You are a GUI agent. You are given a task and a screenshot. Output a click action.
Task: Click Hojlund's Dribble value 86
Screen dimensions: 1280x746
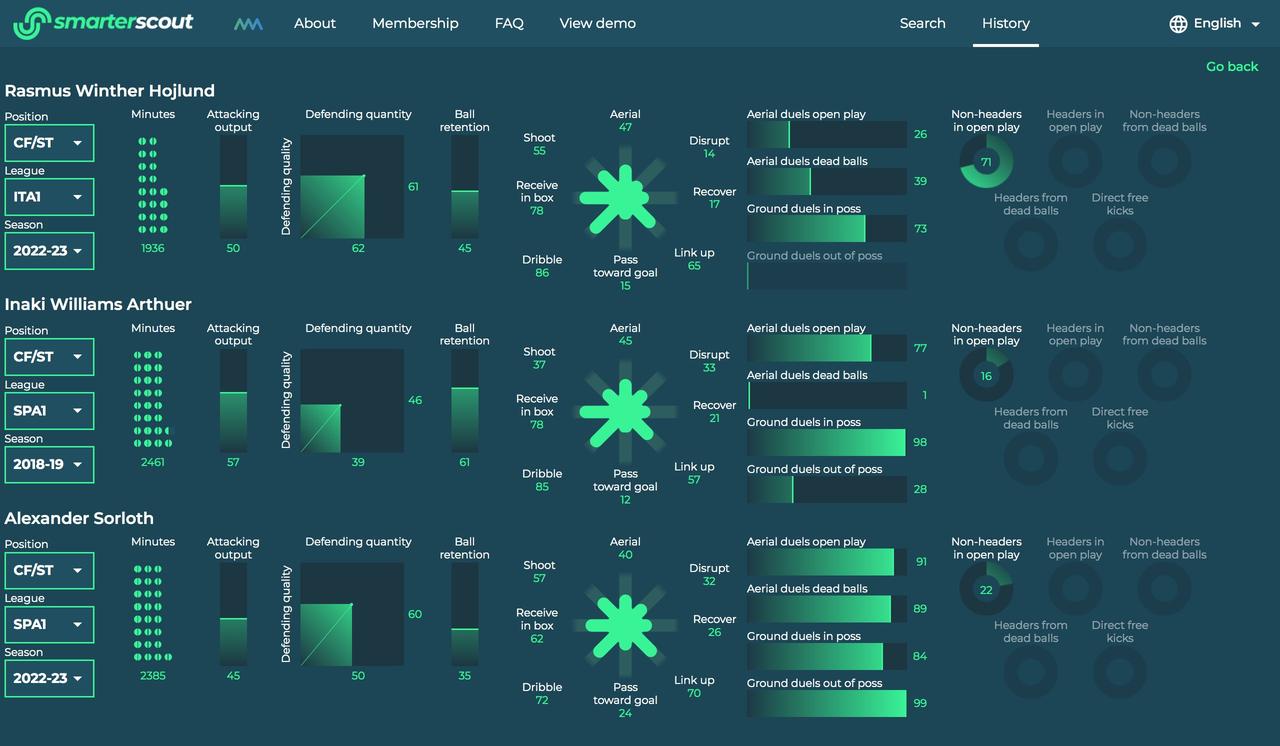542,273
